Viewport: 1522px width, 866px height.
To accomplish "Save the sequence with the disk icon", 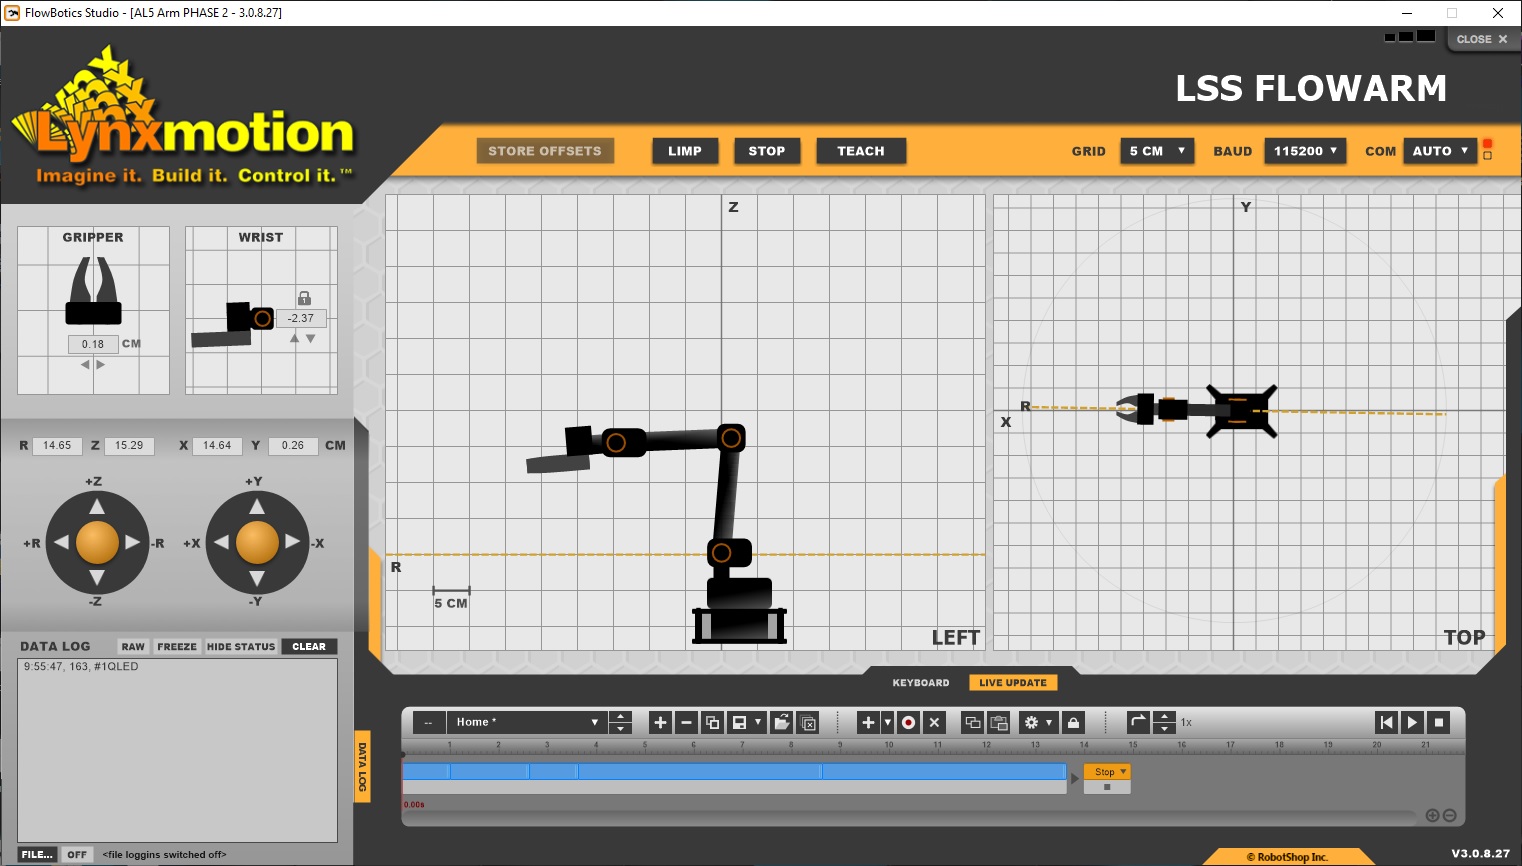I will click(740, 722).
